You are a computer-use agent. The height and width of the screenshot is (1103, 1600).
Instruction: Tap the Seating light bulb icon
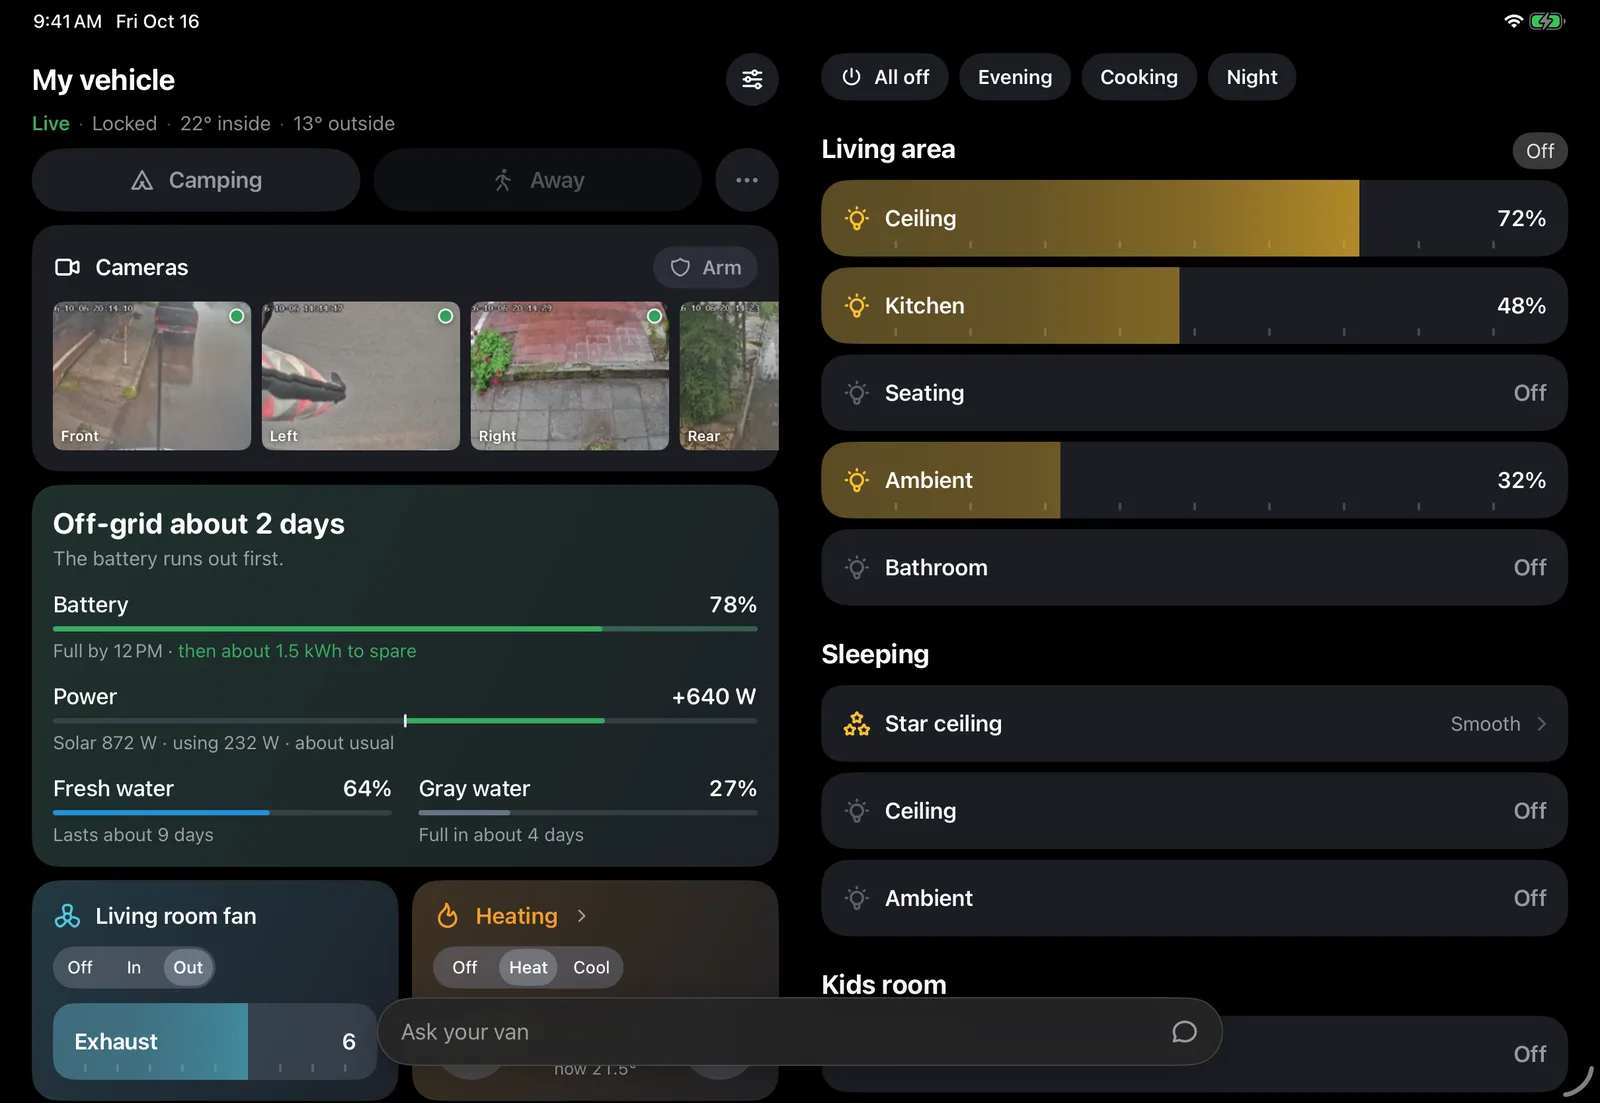[x=857, y=393]
